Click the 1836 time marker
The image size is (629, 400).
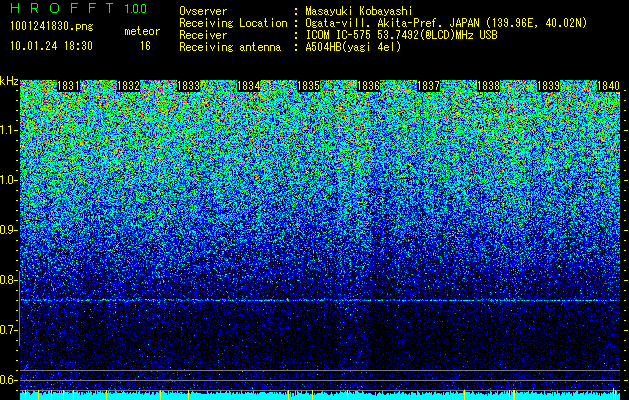[368, 86]
